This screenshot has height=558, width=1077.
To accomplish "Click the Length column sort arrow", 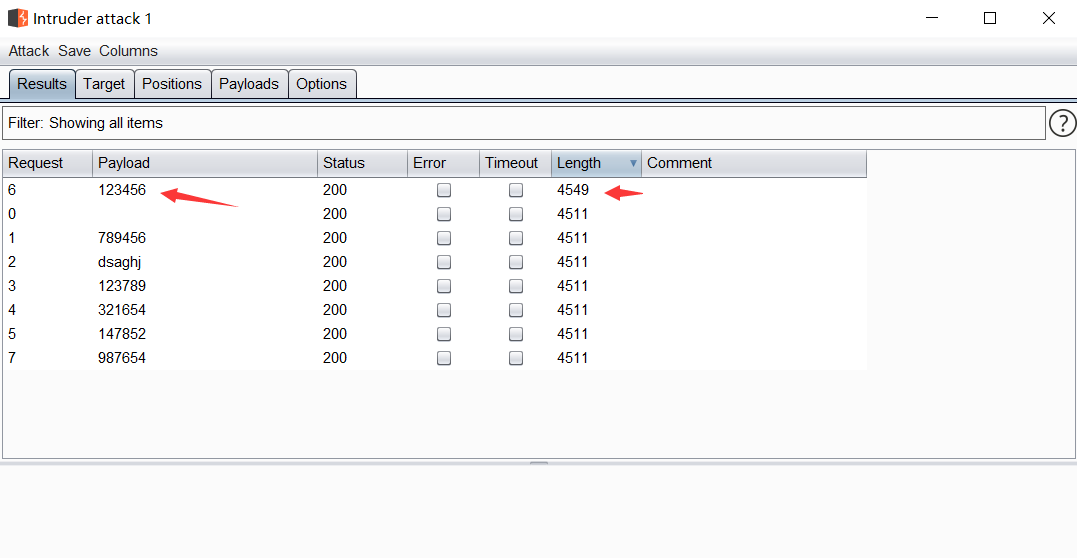I will point(633,163).
